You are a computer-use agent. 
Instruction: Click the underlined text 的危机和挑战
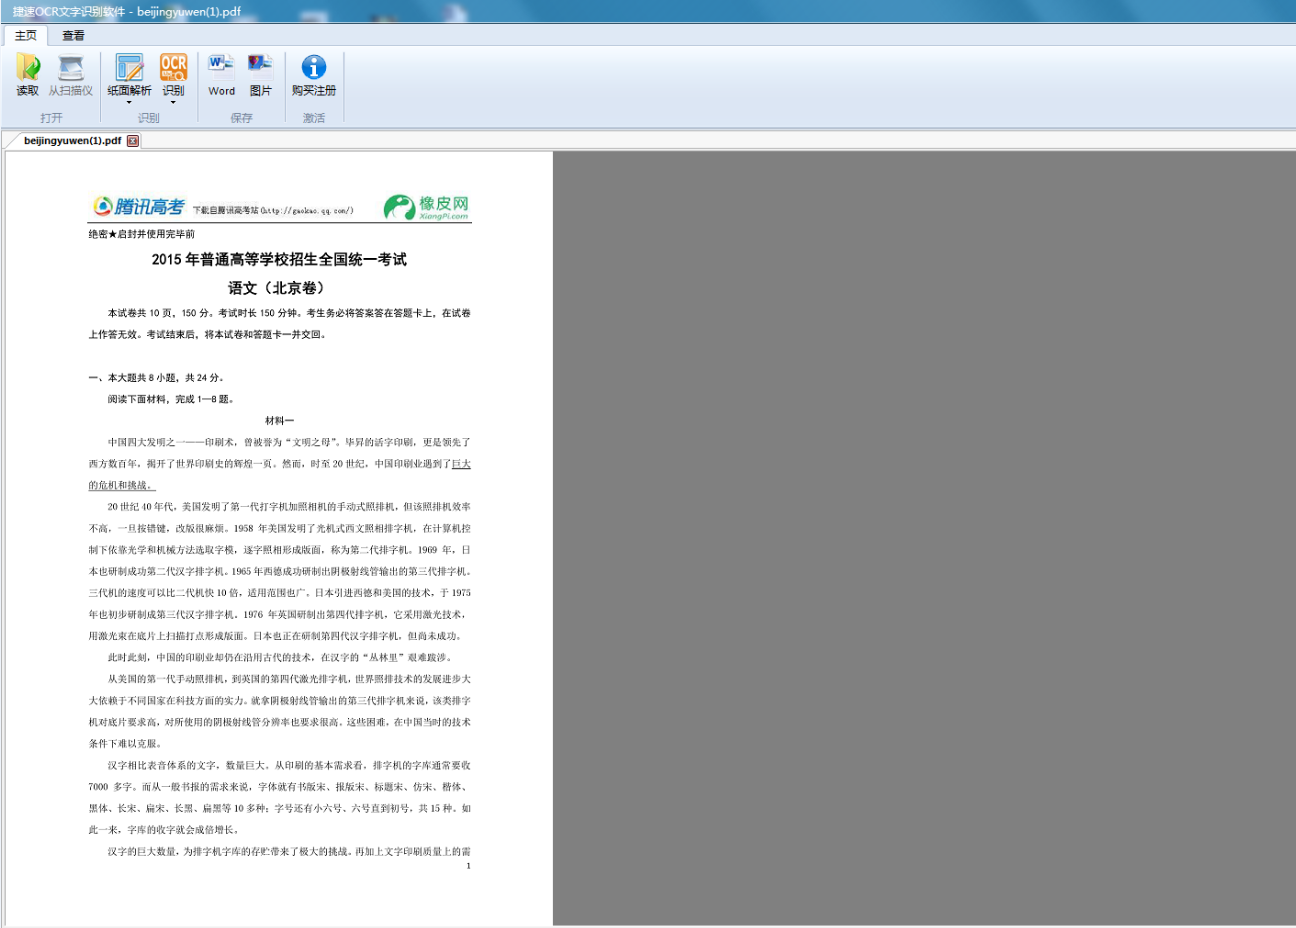pyautogui.click(x=121, y=485)
